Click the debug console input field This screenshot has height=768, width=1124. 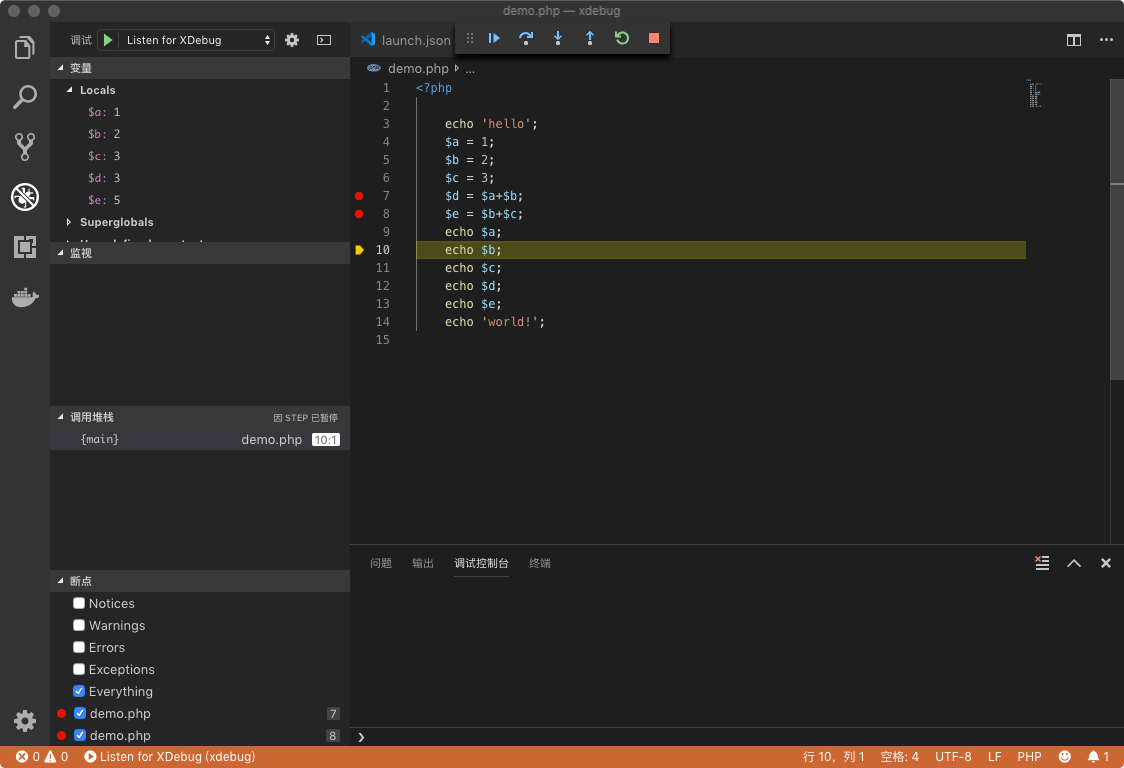[700, 737]
